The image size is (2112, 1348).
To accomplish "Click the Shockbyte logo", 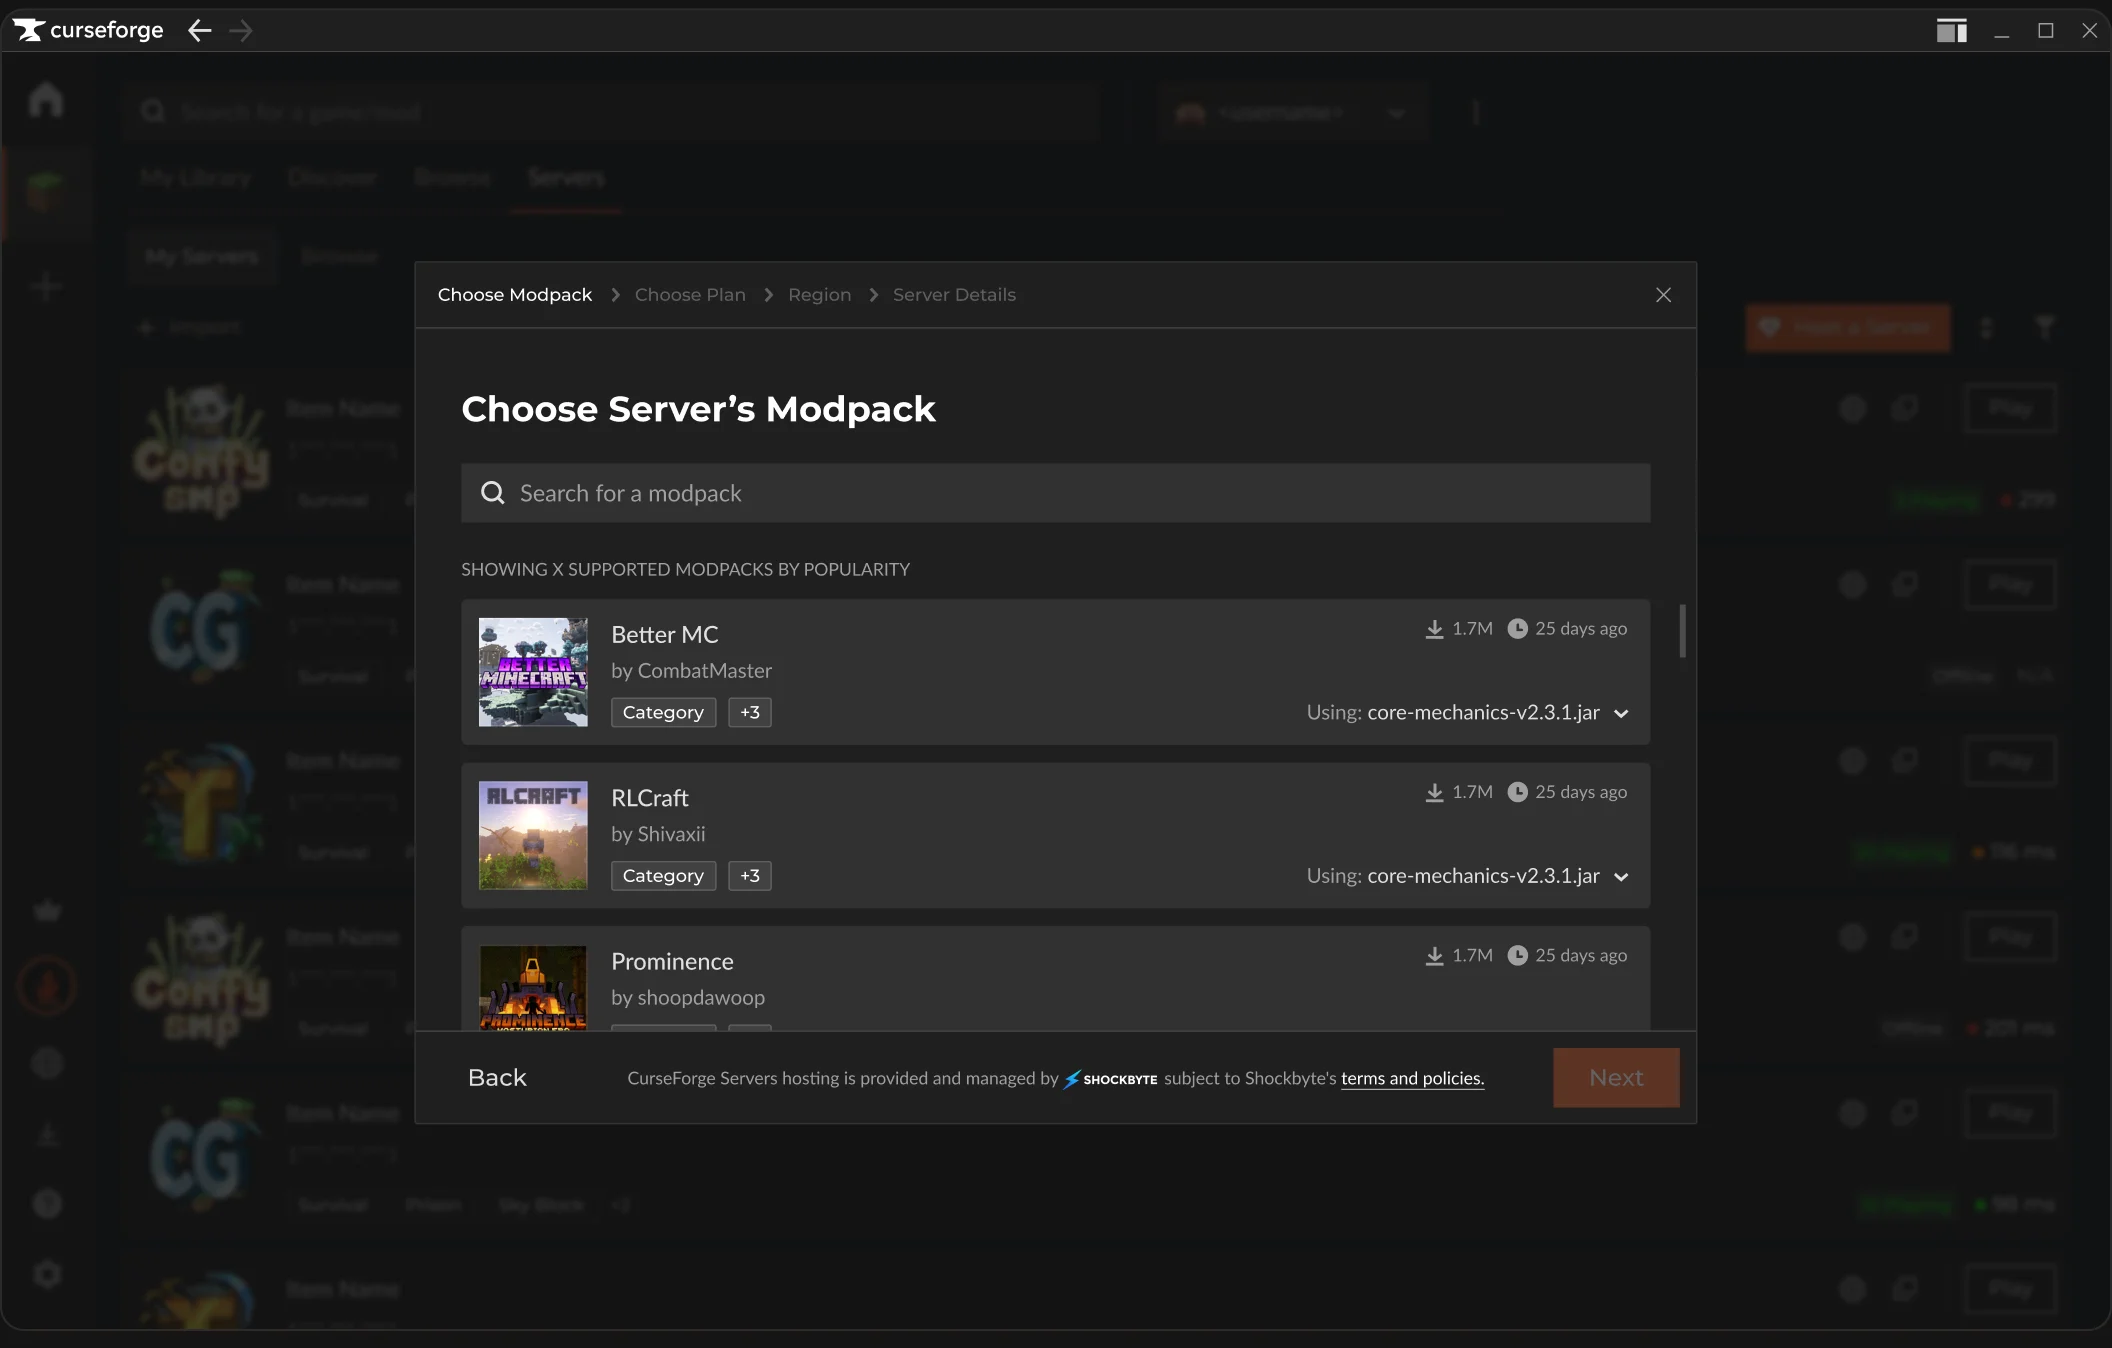I will [1111, 1079].
